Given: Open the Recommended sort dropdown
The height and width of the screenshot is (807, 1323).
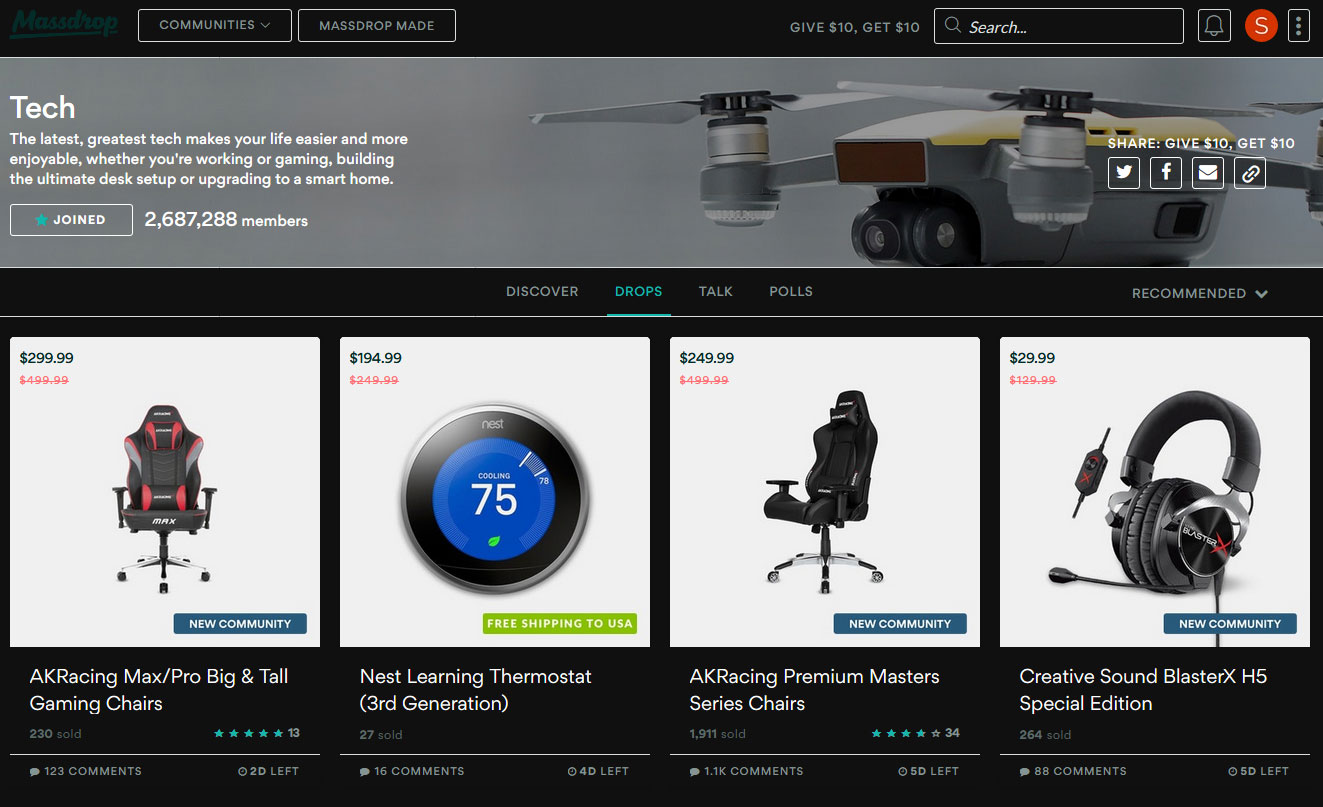Looking at the screenshot, I should (x=1200, y=293).
